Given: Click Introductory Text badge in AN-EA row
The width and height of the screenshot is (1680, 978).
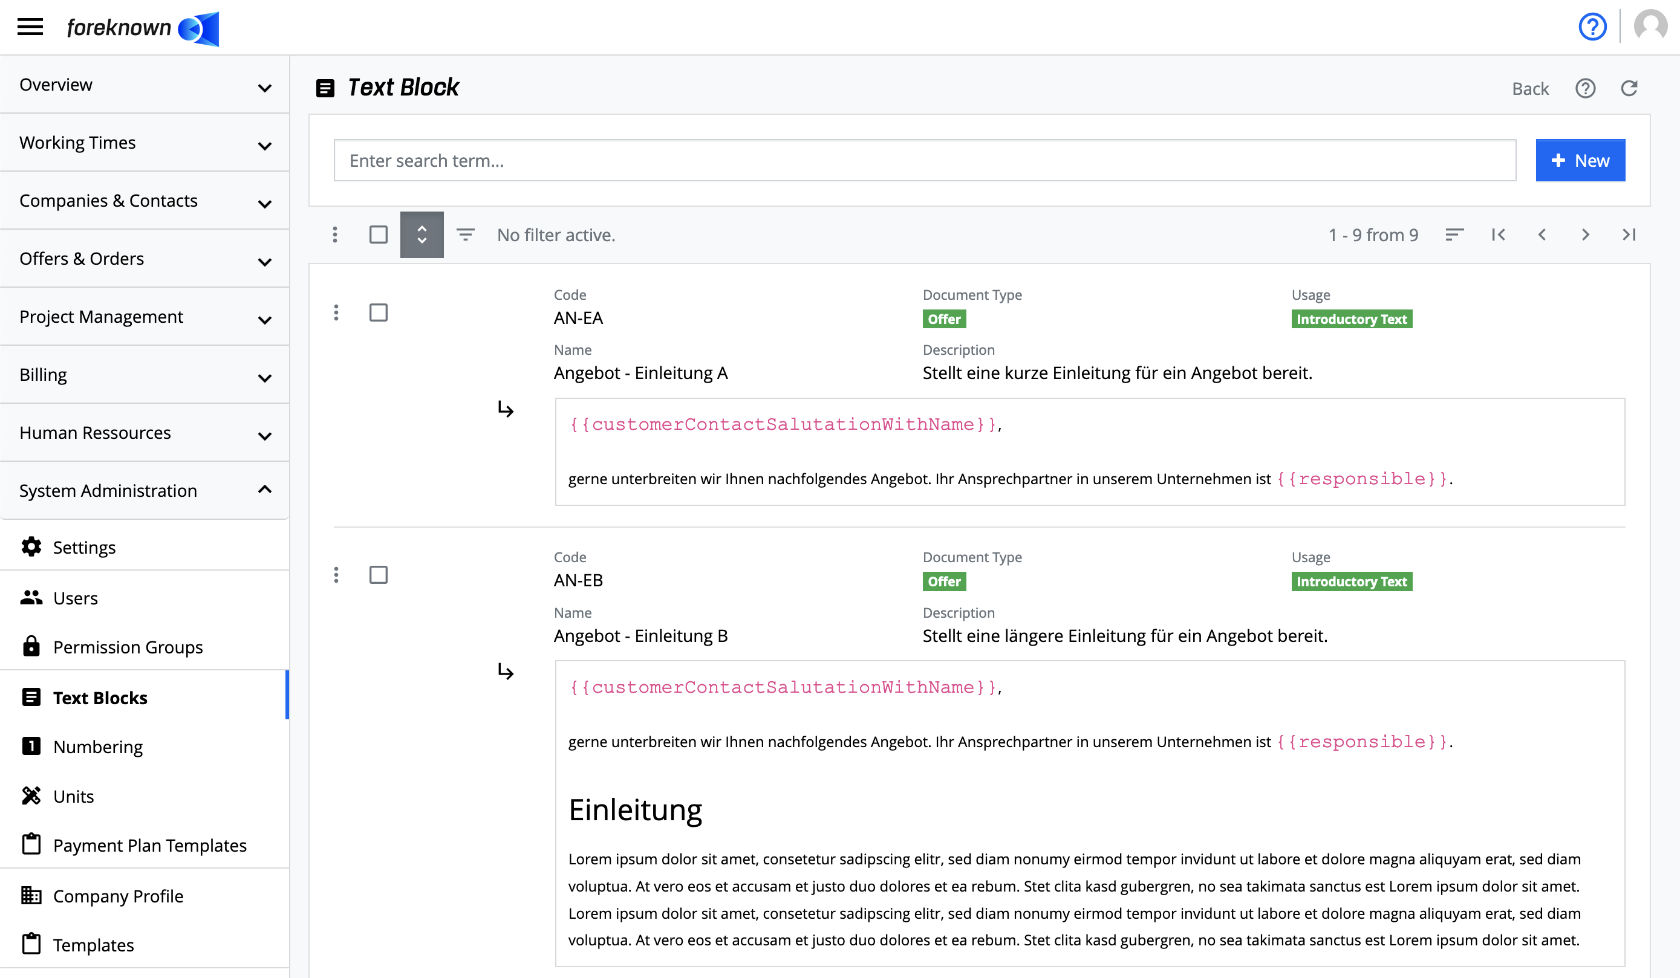Looking at the screenshot, I should pyautogui.click(x=1352, y=319).
